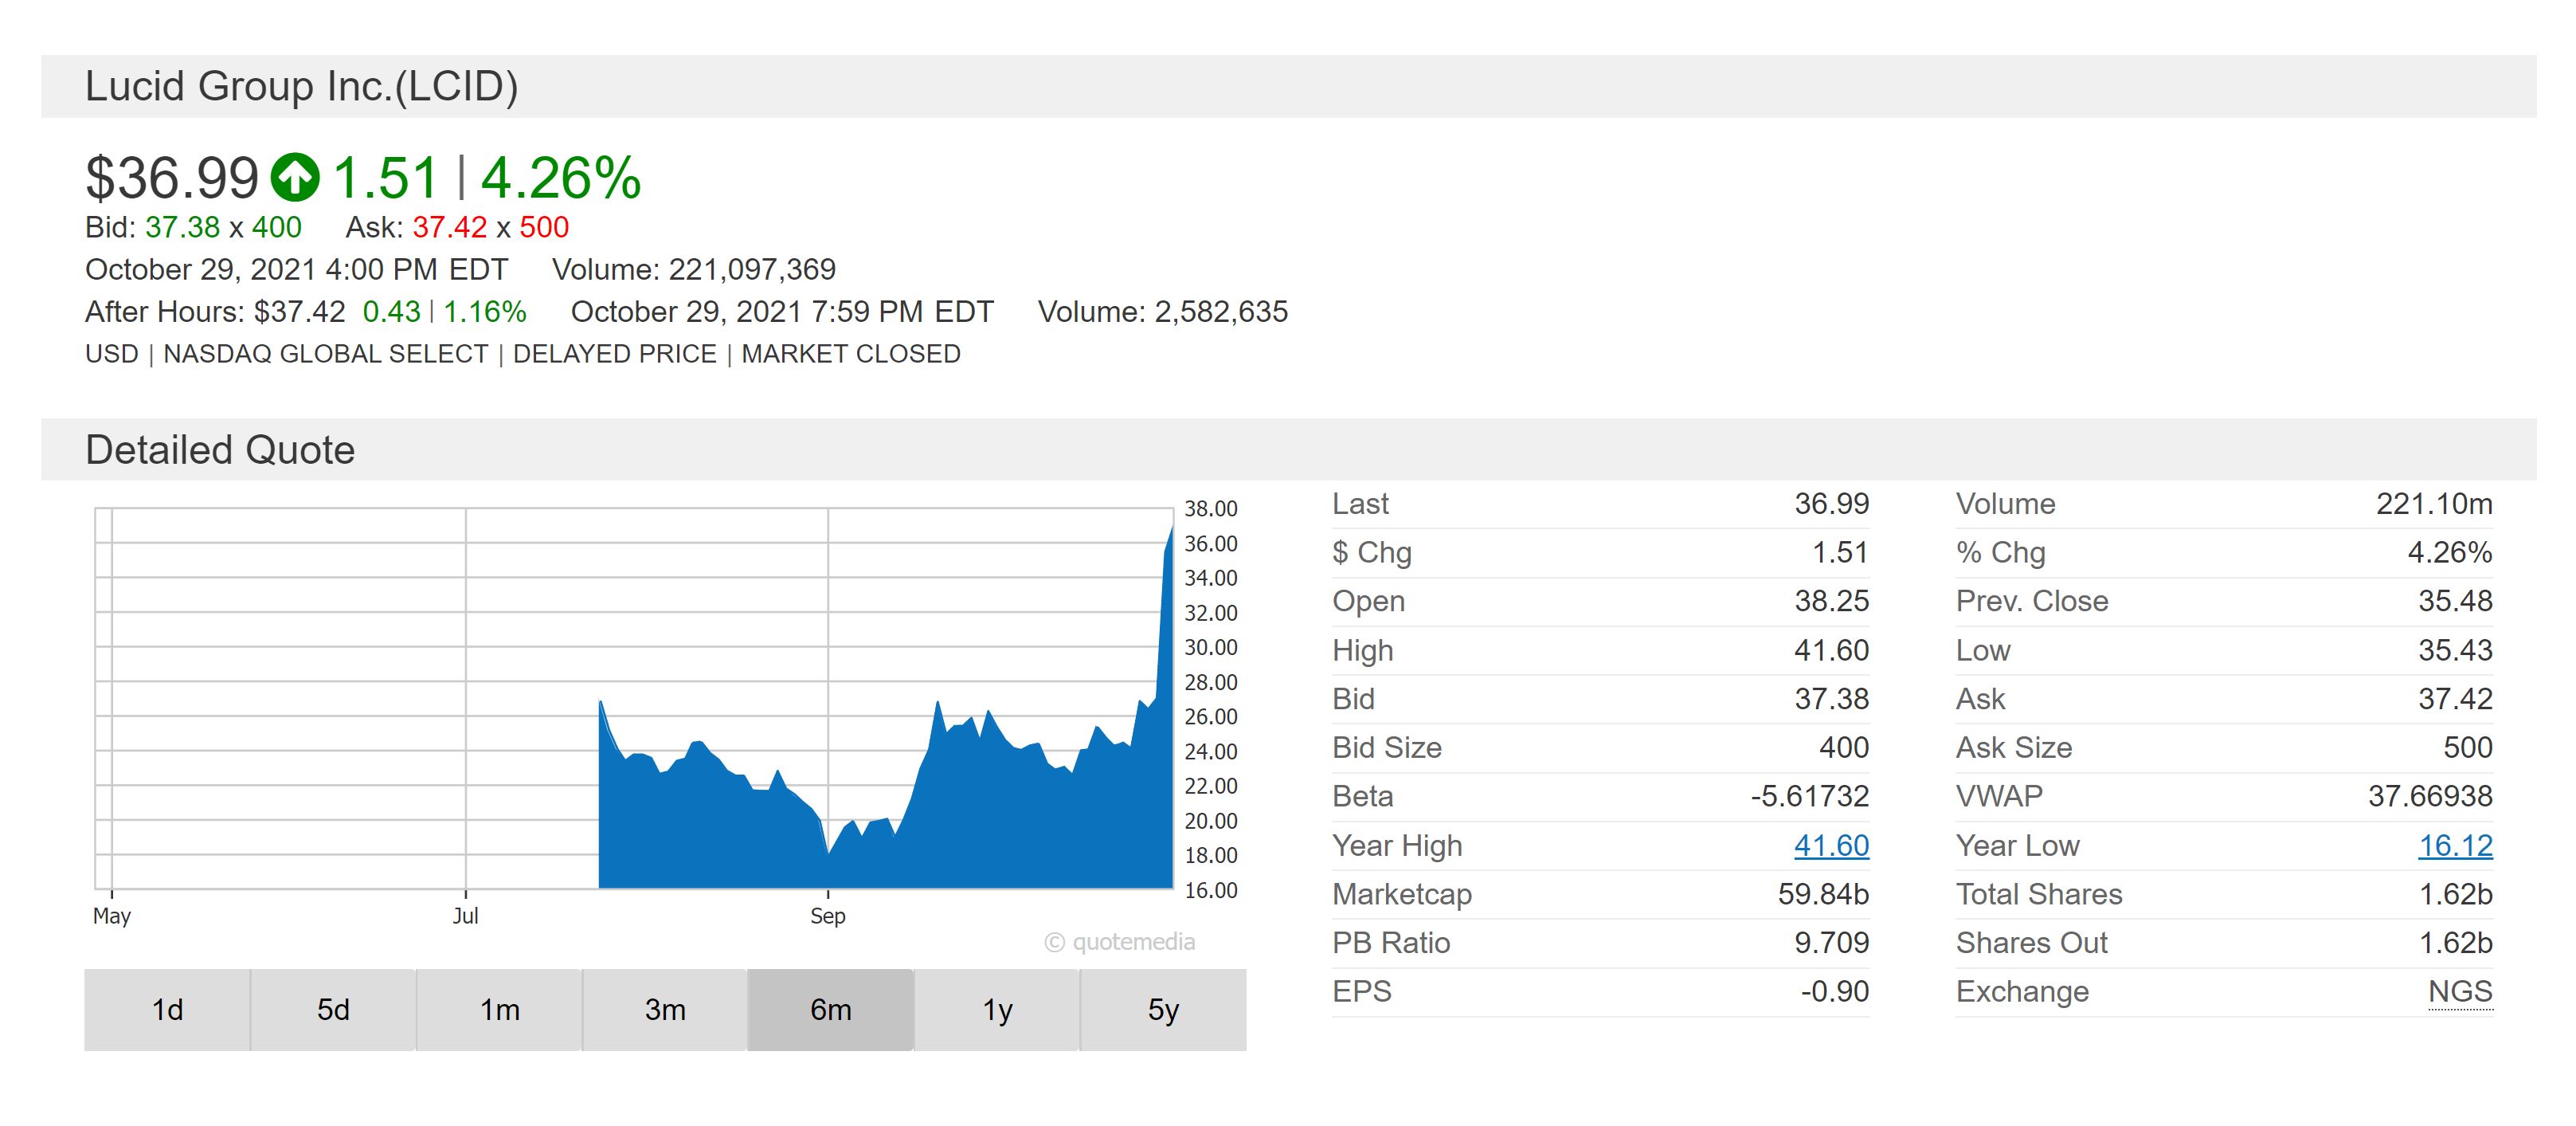Click the Marketcap 59.84b value
The image size is (2576, 1126).
tap(1823, 894)
